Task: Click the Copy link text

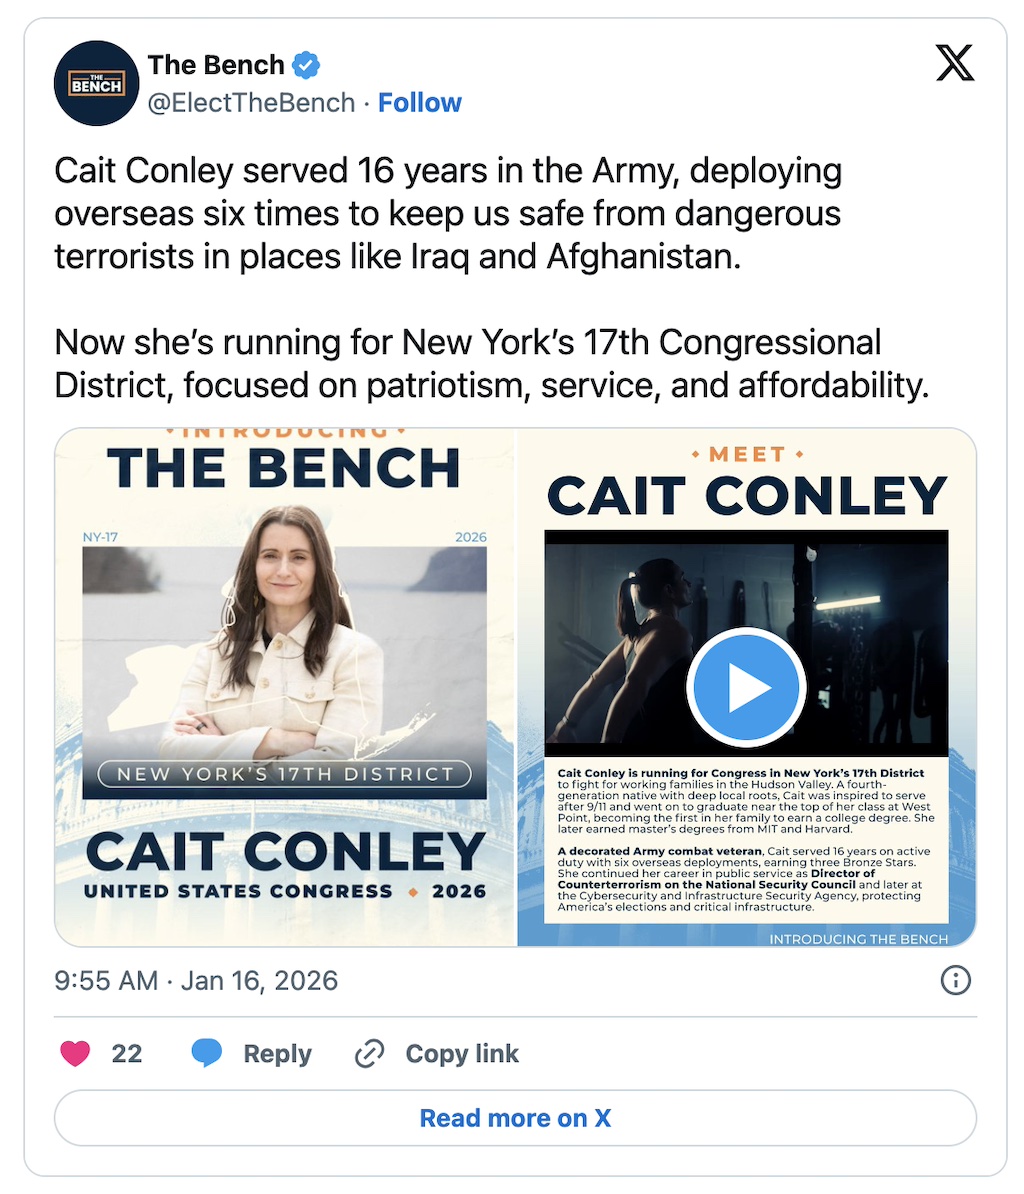Action: tap(462, 1054)
